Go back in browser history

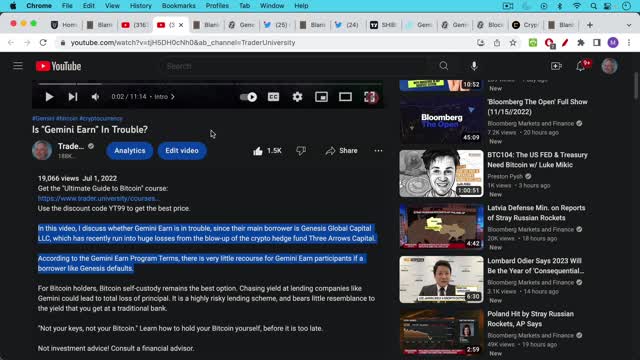[11, 42]
